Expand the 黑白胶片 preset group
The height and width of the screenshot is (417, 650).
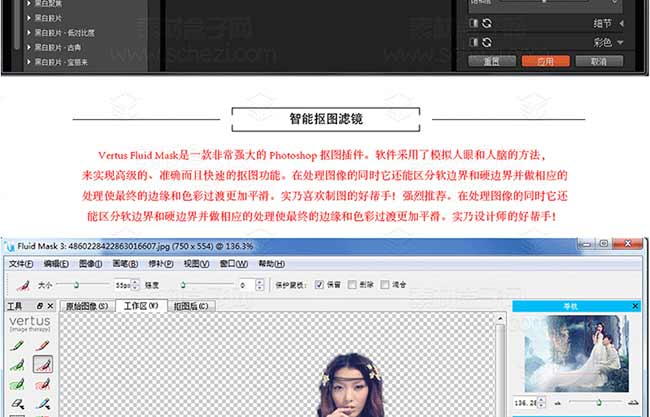[x=29, y=18]
